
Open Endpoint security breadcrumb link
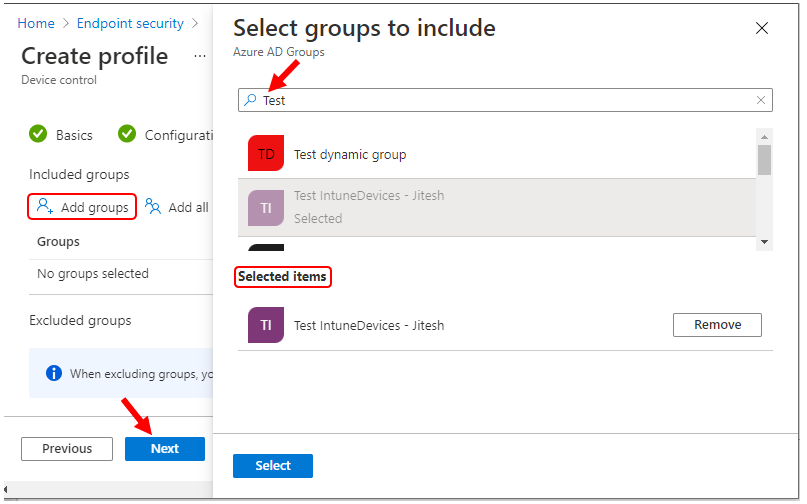pos(130,23)
